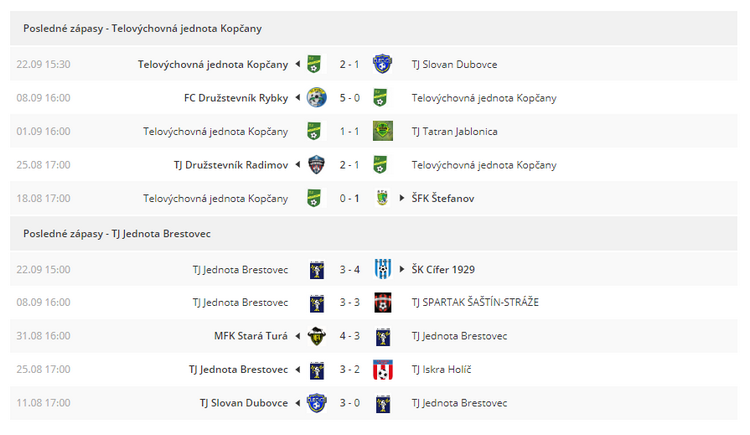750x435 pixels.
Task: Click the TJ Spartak Šaštín-Stráže logo
Action: coord(383,302)
